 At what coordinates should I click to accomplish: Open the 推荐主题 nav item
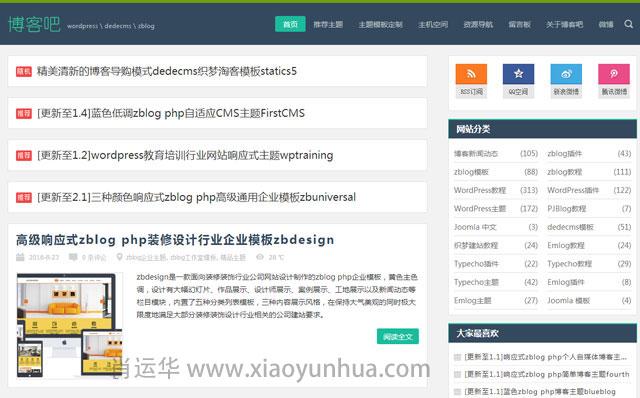click(328, 24)
